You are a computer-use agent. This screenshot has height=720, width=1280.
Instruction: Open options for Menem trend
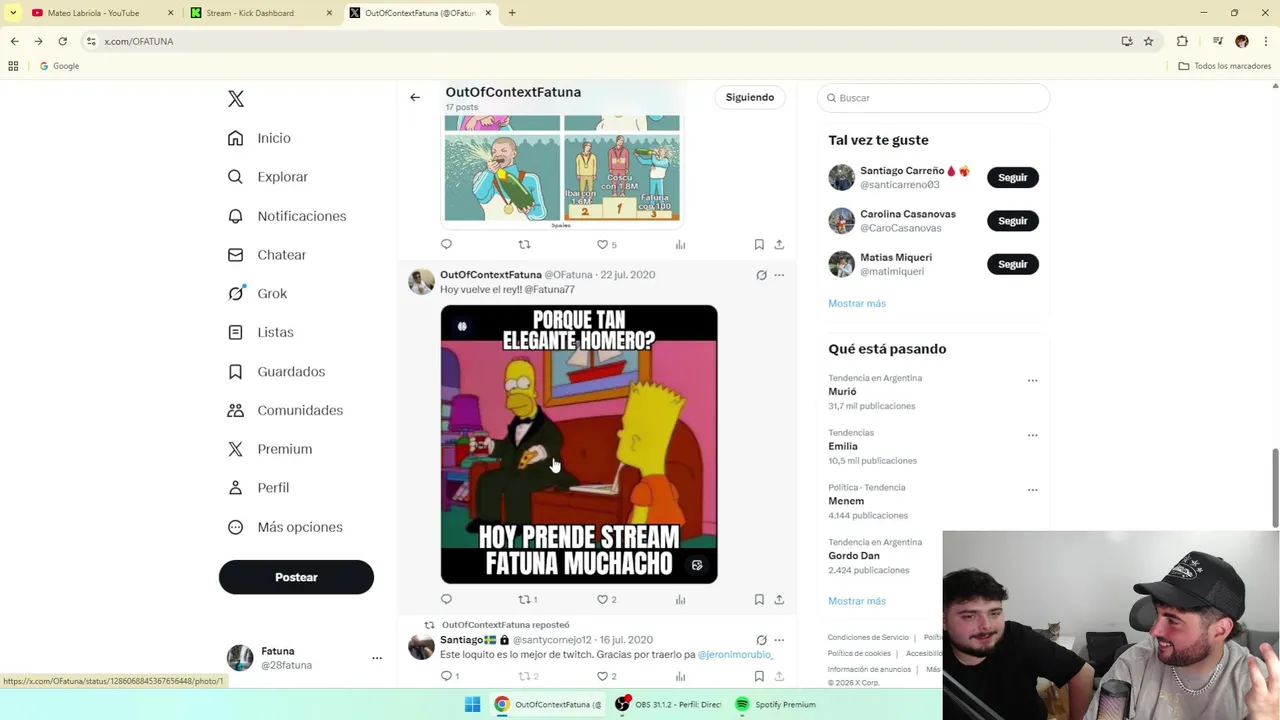point(1033,490)
